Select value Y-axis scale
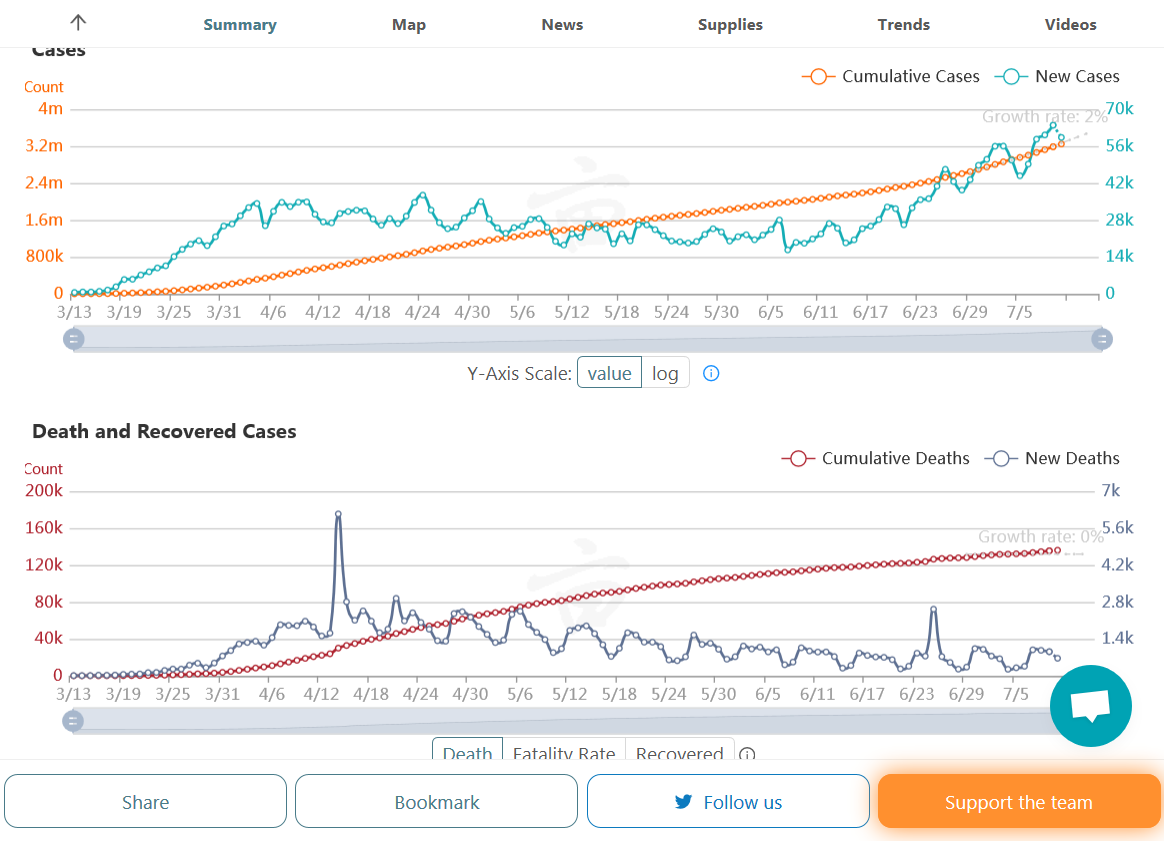Image resolution: width=1164 pixels, height=841 pixels. coord(609,373)
